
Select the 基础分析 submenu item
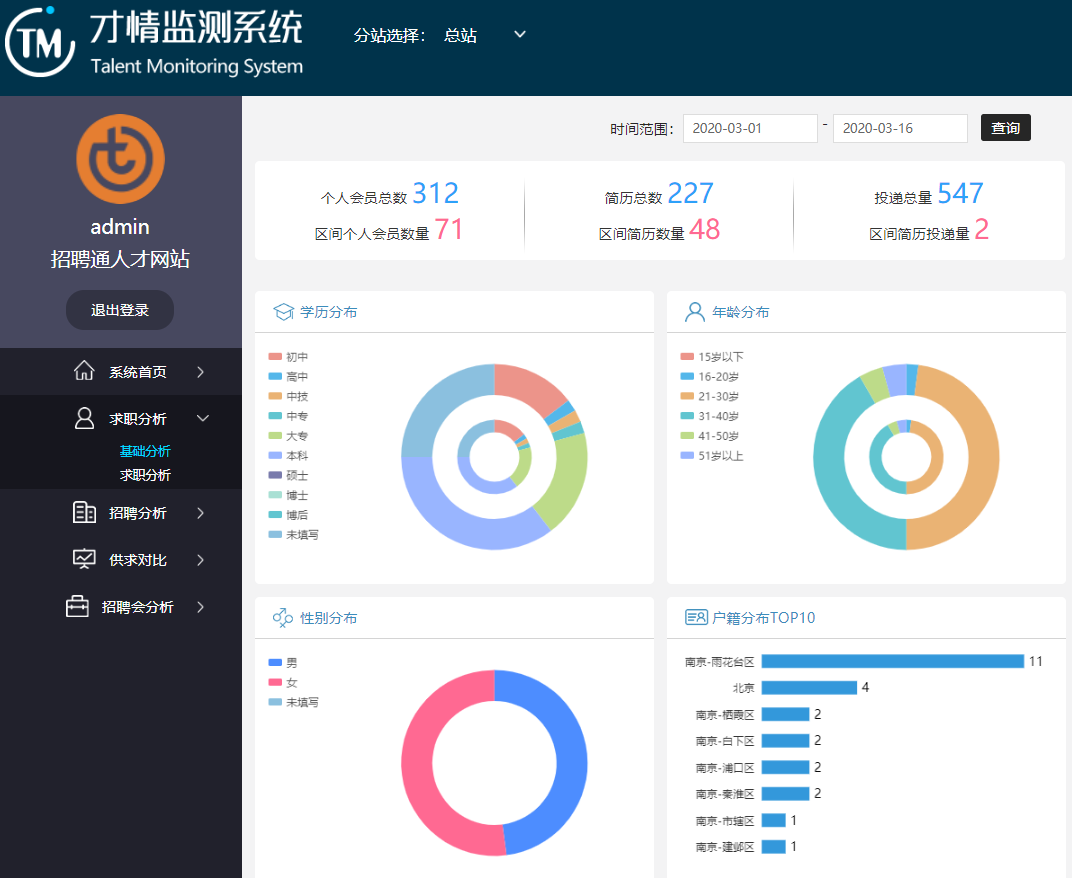tap(145, 451)
